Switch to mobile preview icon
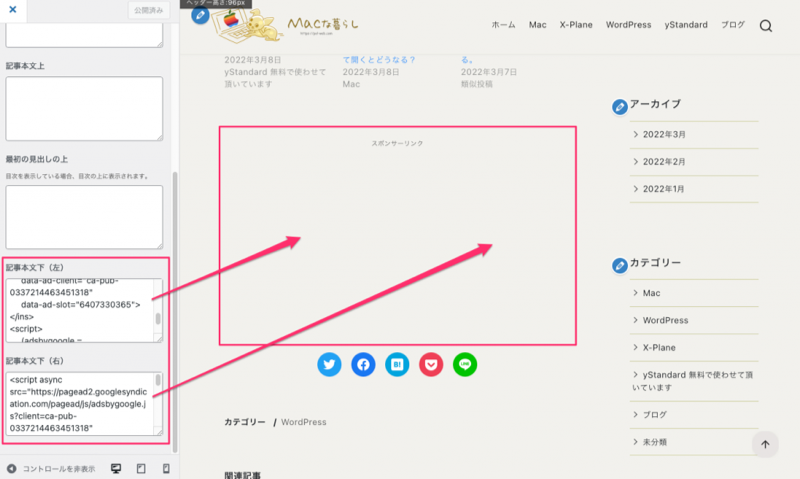800x479 pixels. coord(166,468)
